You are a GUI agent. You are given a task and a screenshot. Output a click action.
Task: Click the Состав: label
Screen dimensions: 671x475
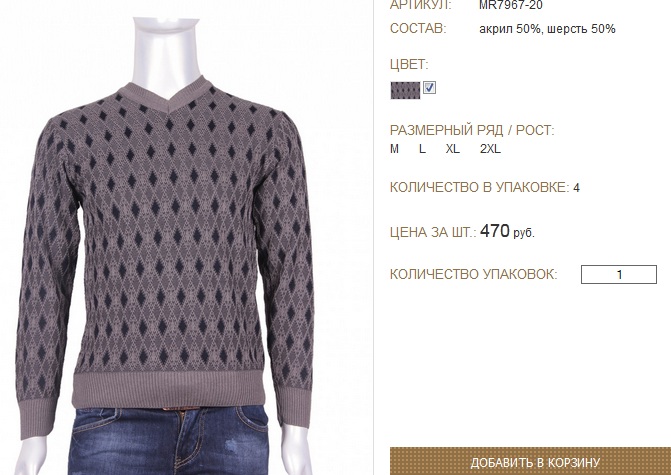click(x=418, y=29)
